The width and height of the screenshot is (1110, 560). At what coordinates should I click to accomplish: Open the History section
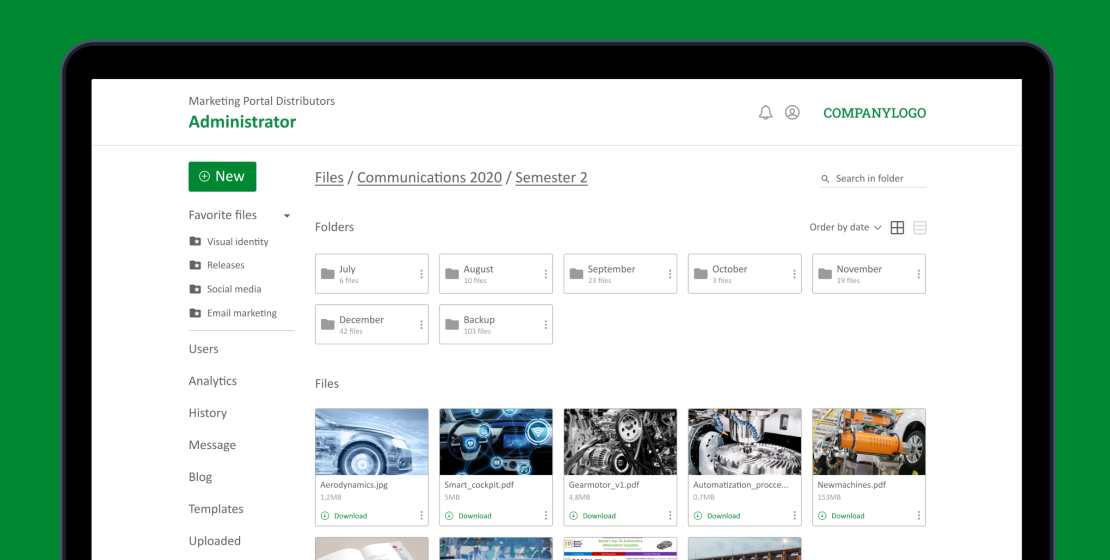pyautogui.click(x=207, y=413)
